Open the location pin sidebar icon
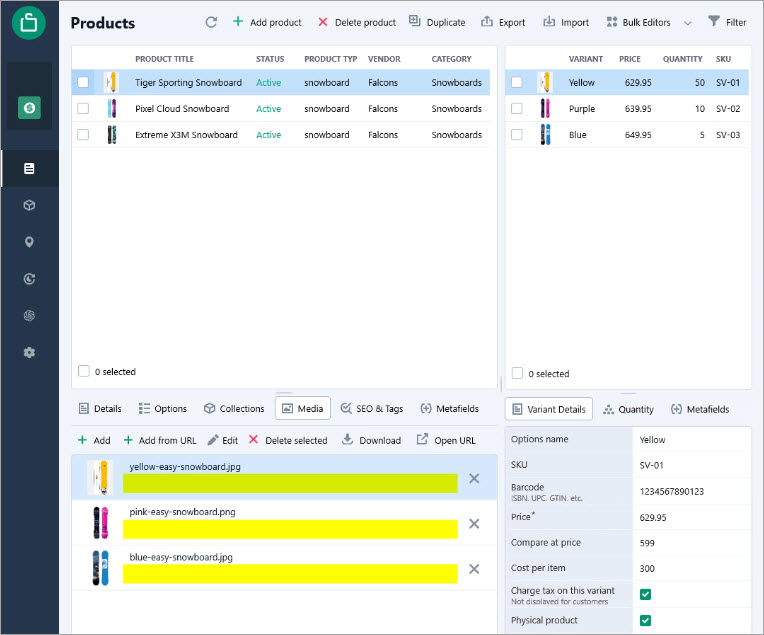 (29, 242)
